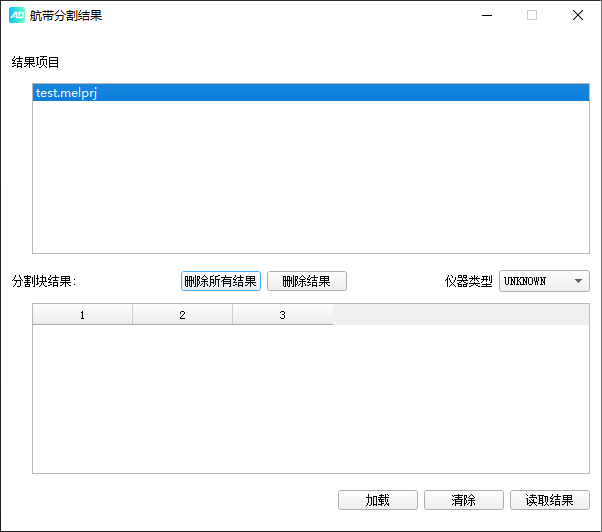Image resolution: width=602 pixels, height=532 pixels.
Task: Select test.melprj in the results list
Action: [x=311, y=93]
